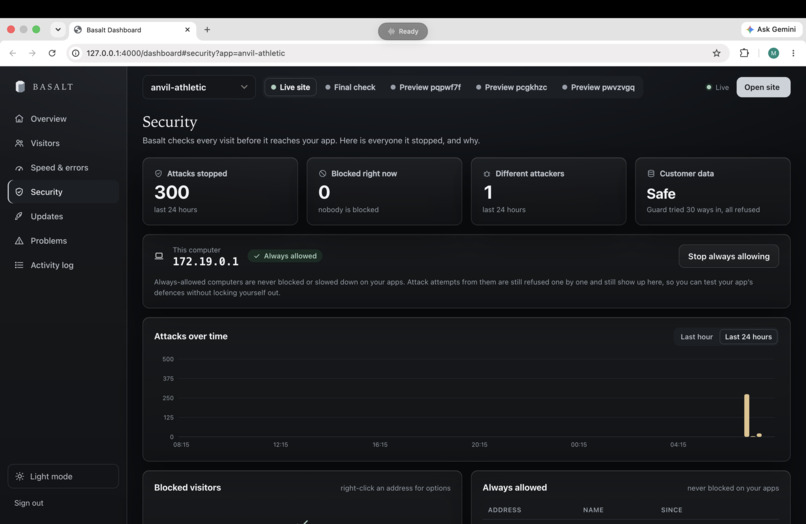Click the ADDRESS column header

coord(504,510)
